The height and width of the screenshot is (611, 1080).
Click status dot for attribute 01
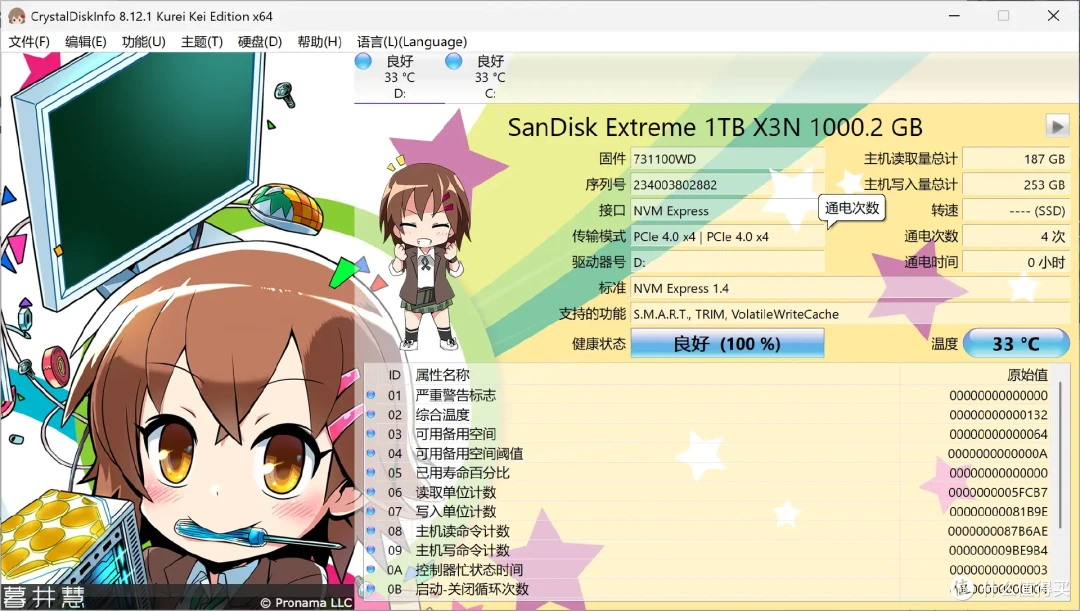click(x=371, y=395)
